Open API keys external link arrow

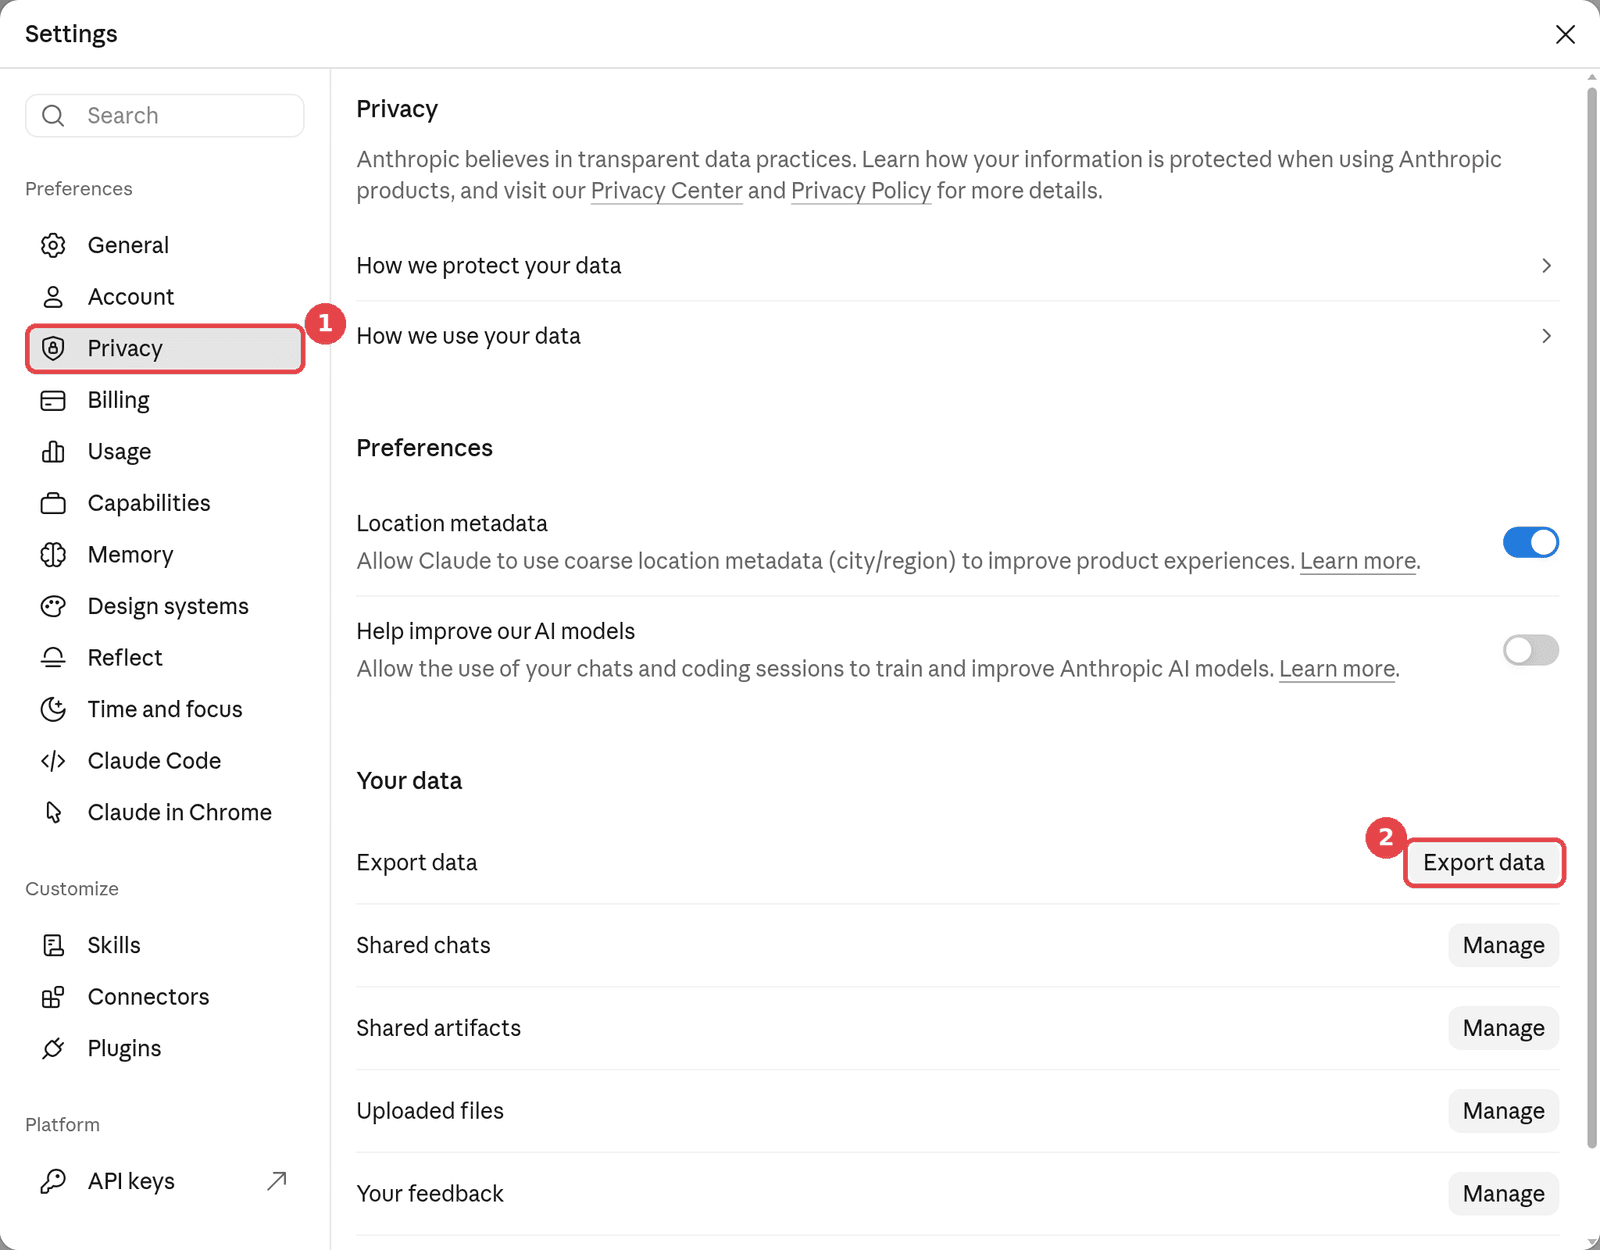(x=277, y=1181)
